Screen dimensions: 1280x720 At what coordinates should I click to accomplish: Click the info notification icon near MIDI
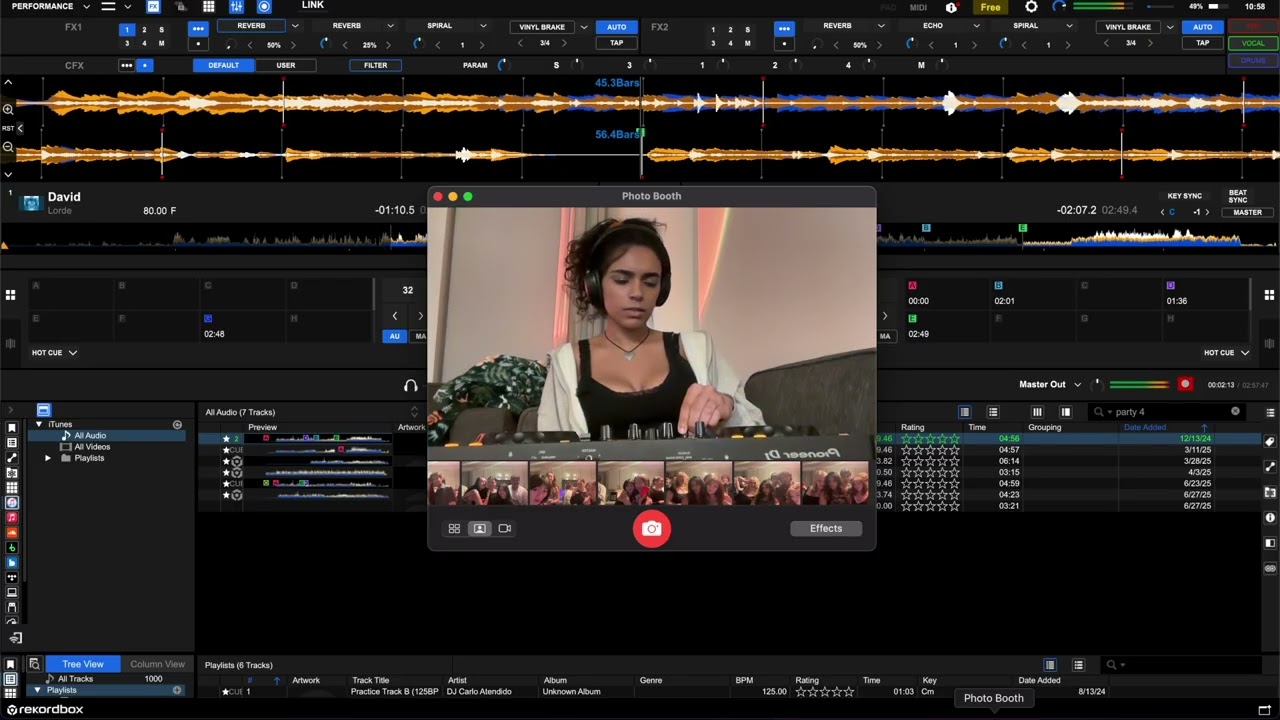tap(951, 7)
